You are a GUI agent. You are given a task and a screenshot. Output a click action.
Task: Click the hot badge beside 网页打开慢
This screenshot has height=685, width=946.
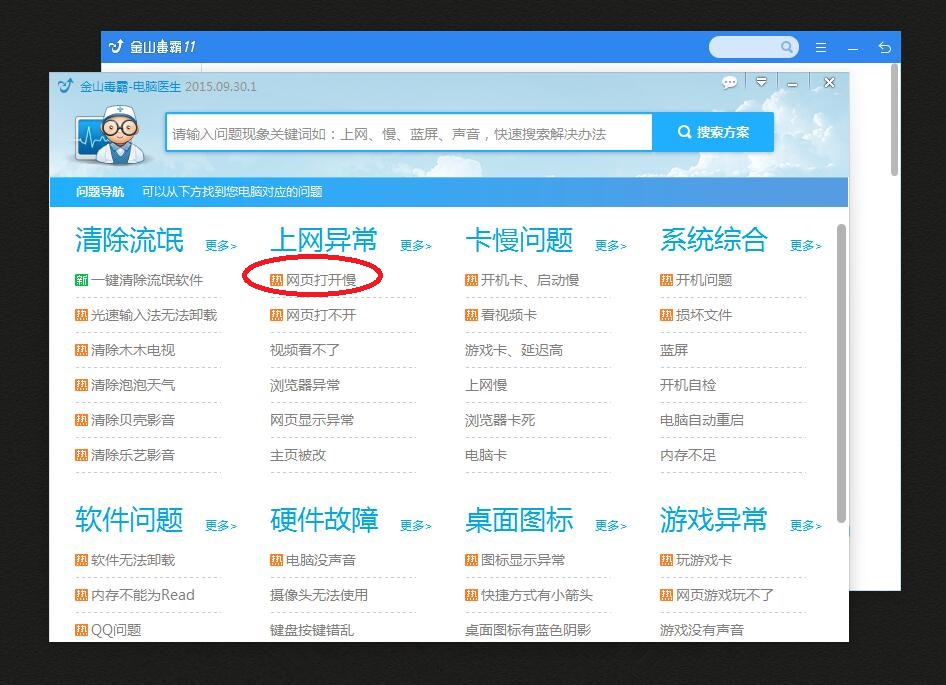click(276, 280)
